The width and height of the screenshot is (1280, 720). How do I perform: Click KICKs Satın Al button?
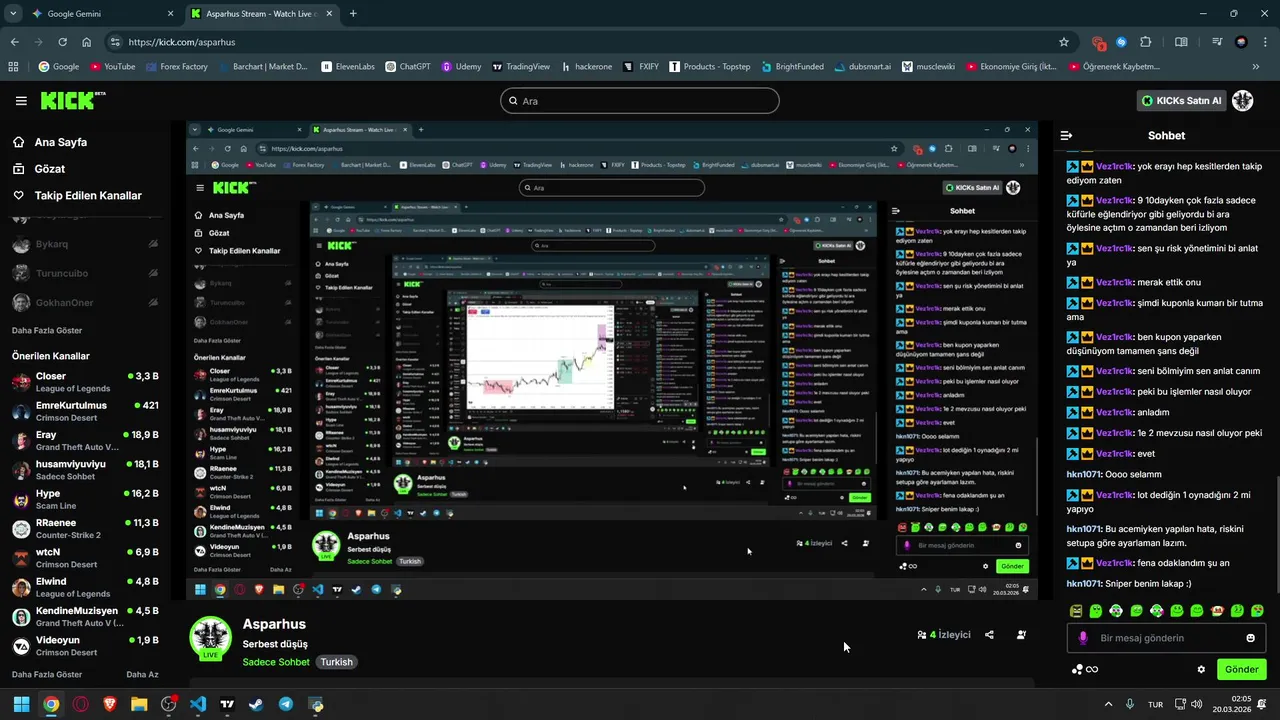click(1182, 101)
